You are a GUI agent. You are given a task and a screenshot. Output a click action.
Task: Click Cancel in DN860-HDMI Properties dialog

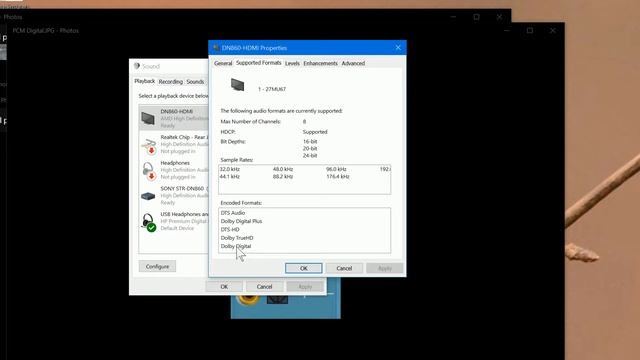click(x=344, y=268)
